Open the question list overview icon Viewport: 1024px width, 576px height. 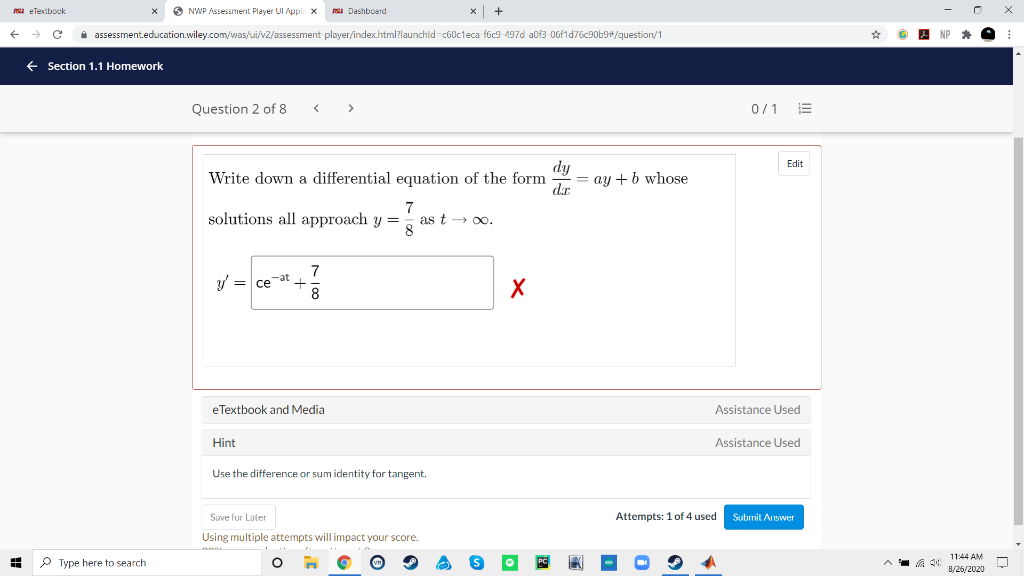805,108
